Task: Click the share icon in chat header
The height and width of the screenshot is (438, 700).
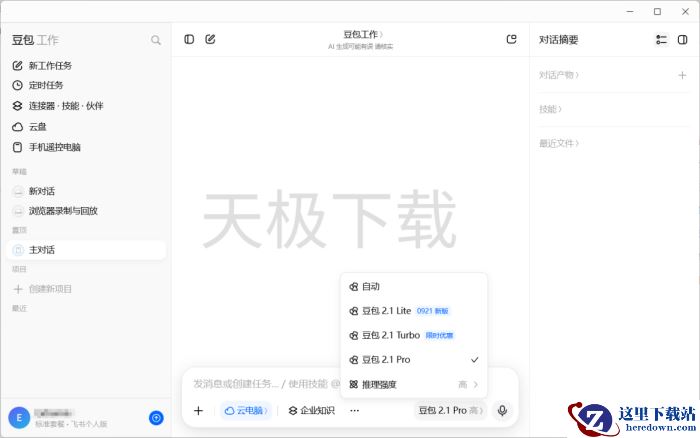Action: click(x=512, y=39)
